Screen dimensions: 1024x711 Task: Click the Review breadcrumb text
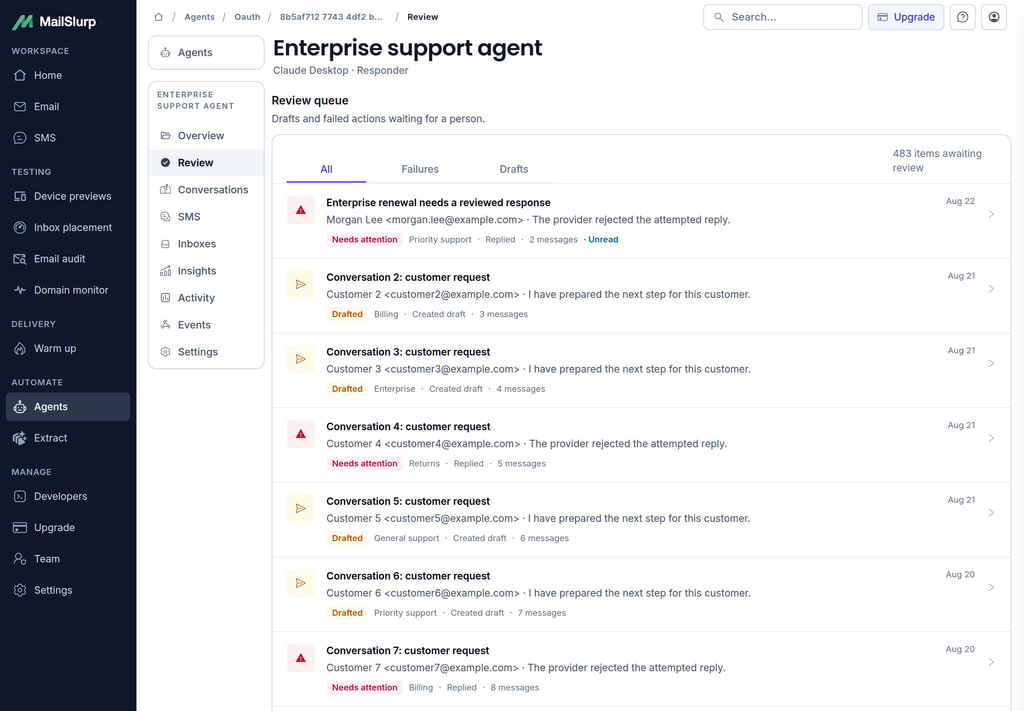coord(423,17)
